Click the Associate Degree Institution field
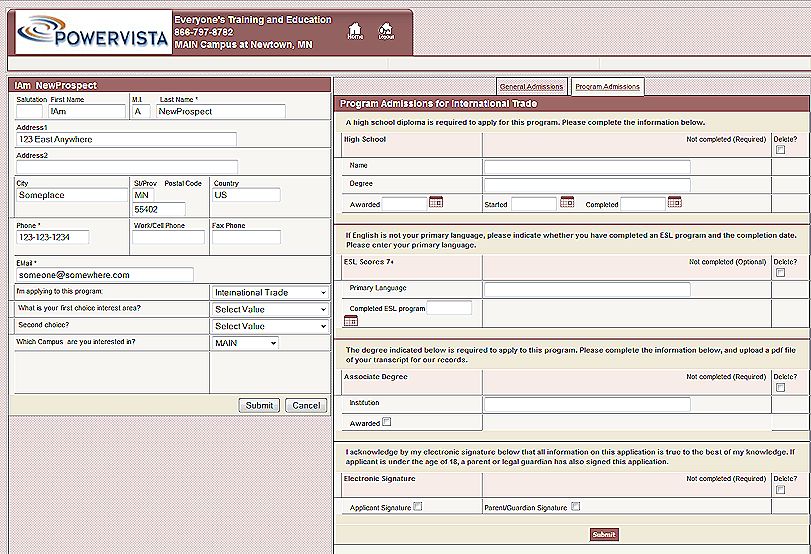This screenshot has width=811, height=554. pos(587,404)
